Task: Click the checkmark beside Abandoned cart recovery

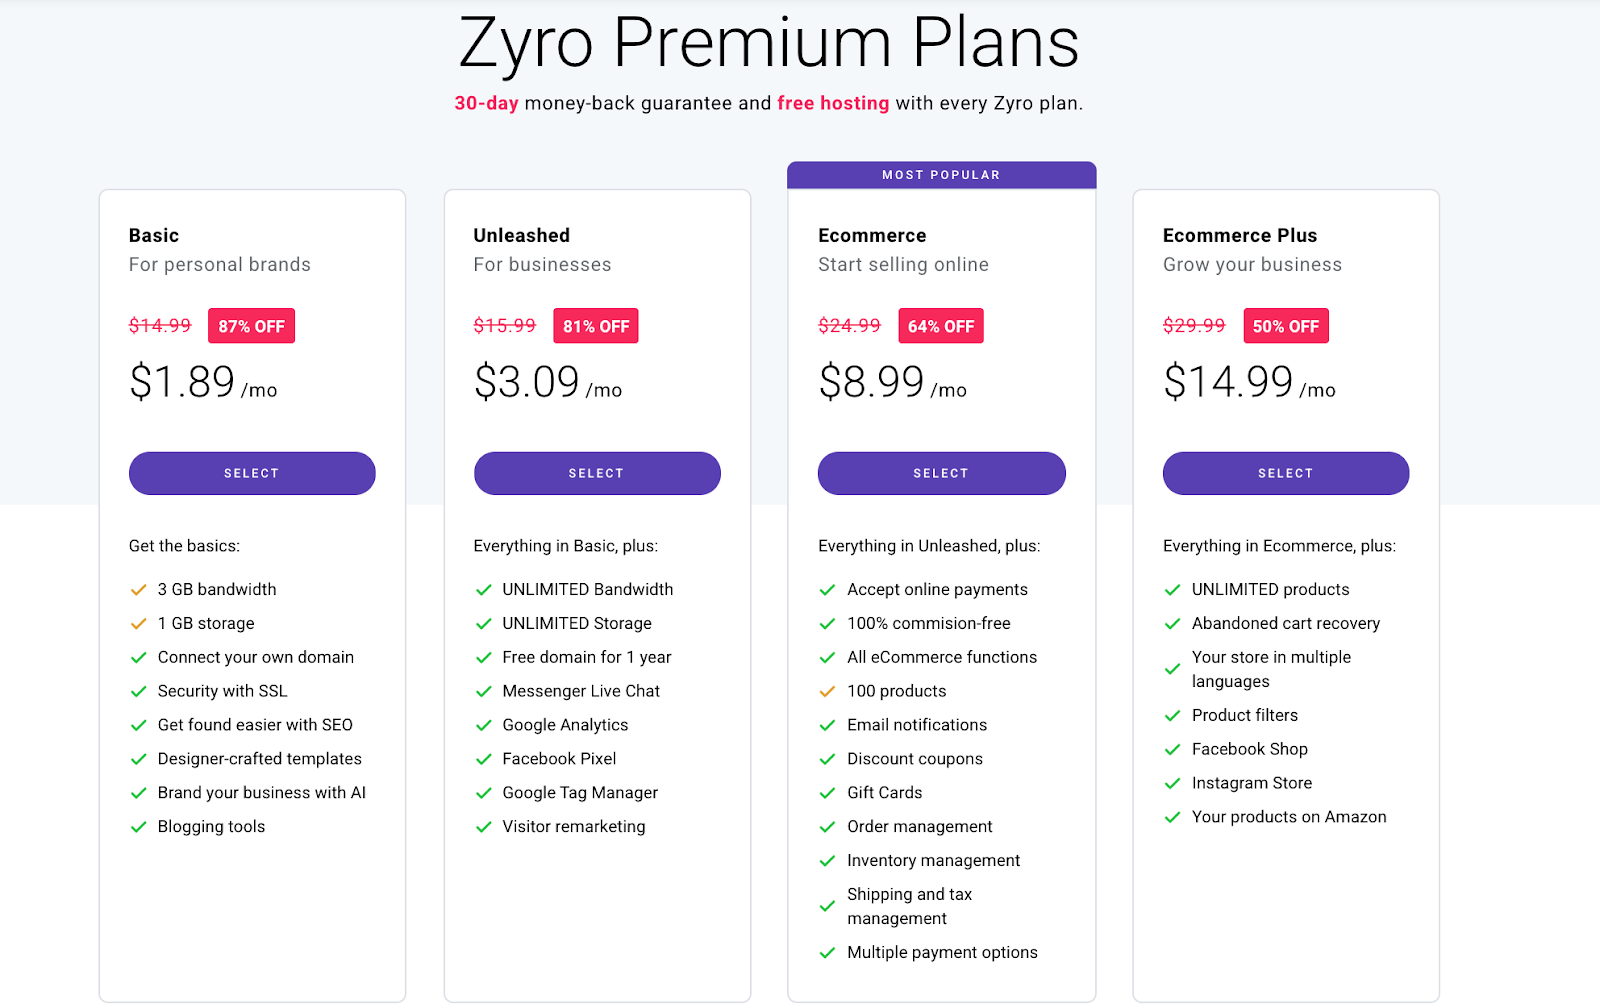Action: 1172,624
